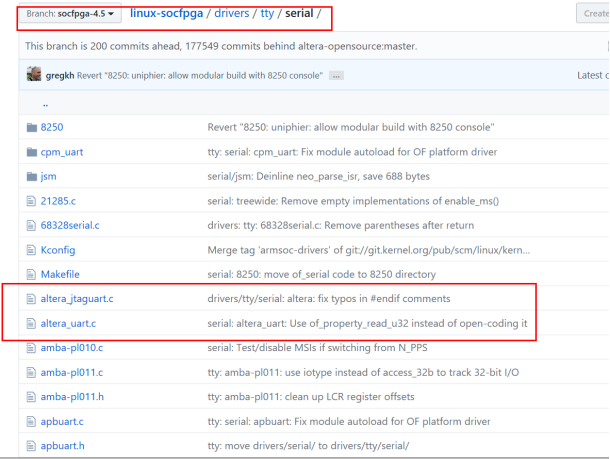Click the amba-pl011.c file icon
610x459 pixels.
coord(31,373)
